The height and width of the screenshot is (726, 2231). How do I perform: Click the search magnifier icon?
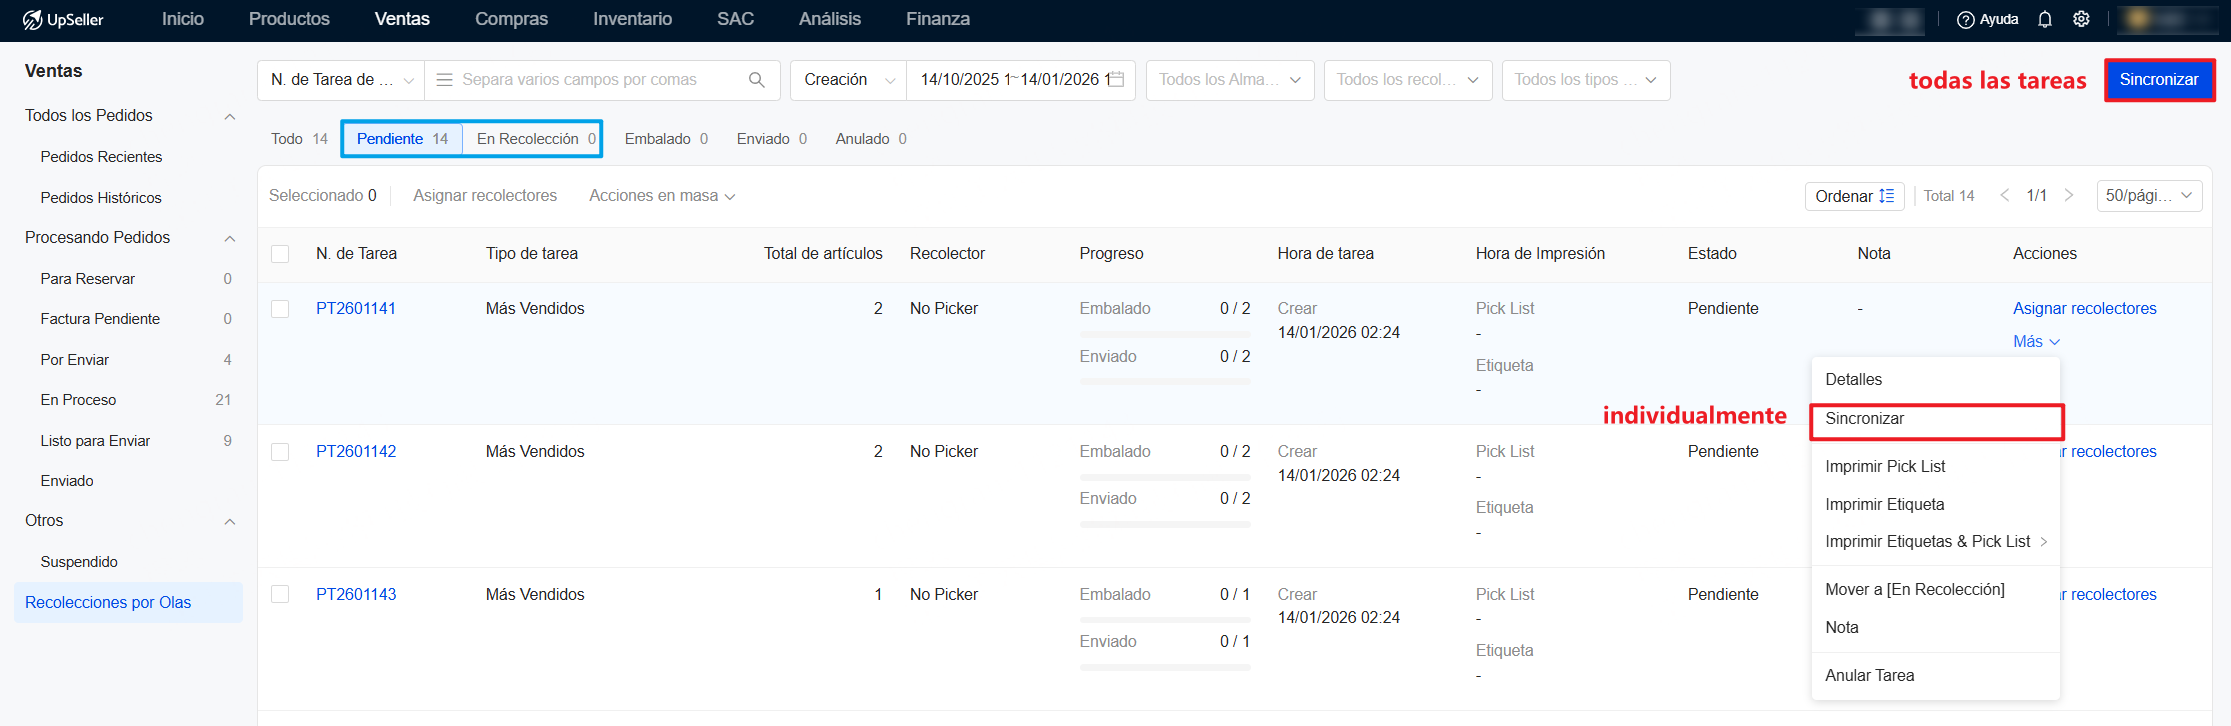click(x=756, y=80)
